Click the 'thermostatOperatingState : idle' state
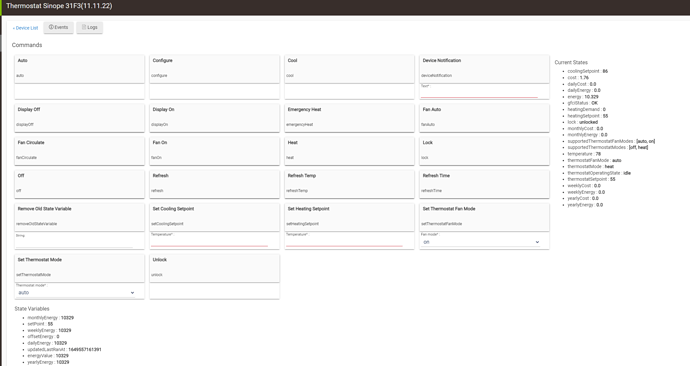Screen dimensions: 690x366 tap(599, 173)
